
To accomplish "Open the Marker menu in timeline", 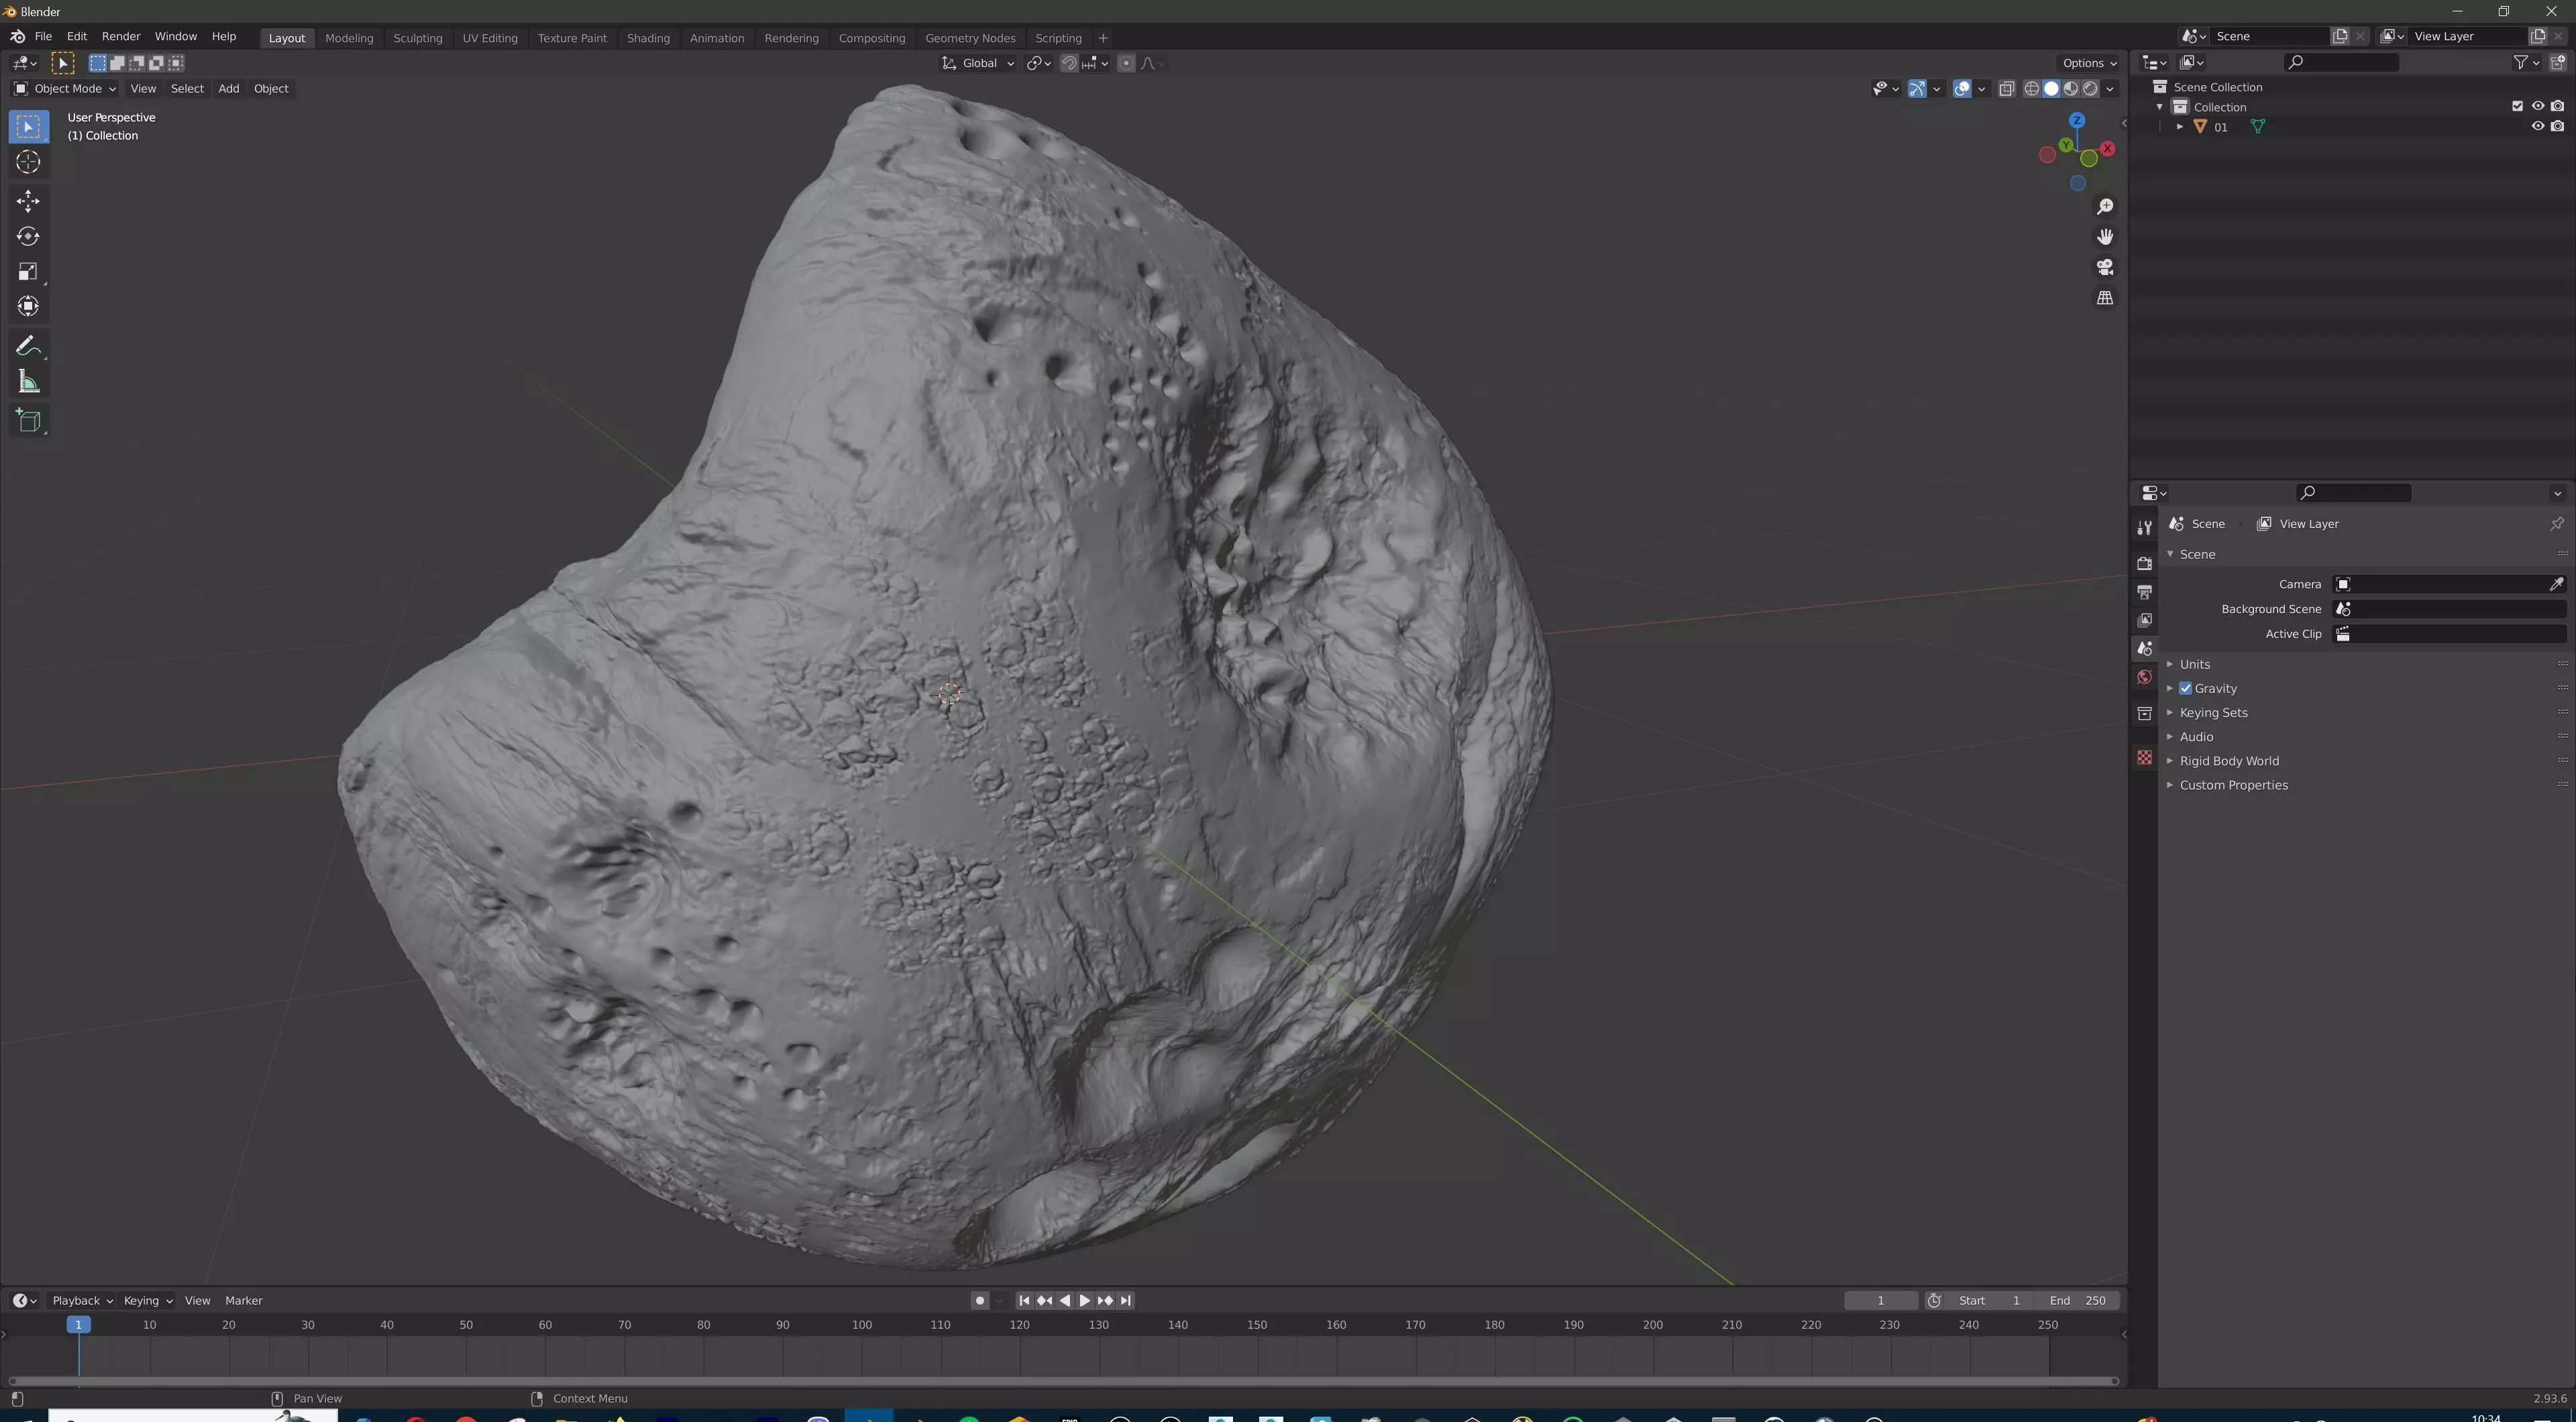I will tap(243, 1300).
